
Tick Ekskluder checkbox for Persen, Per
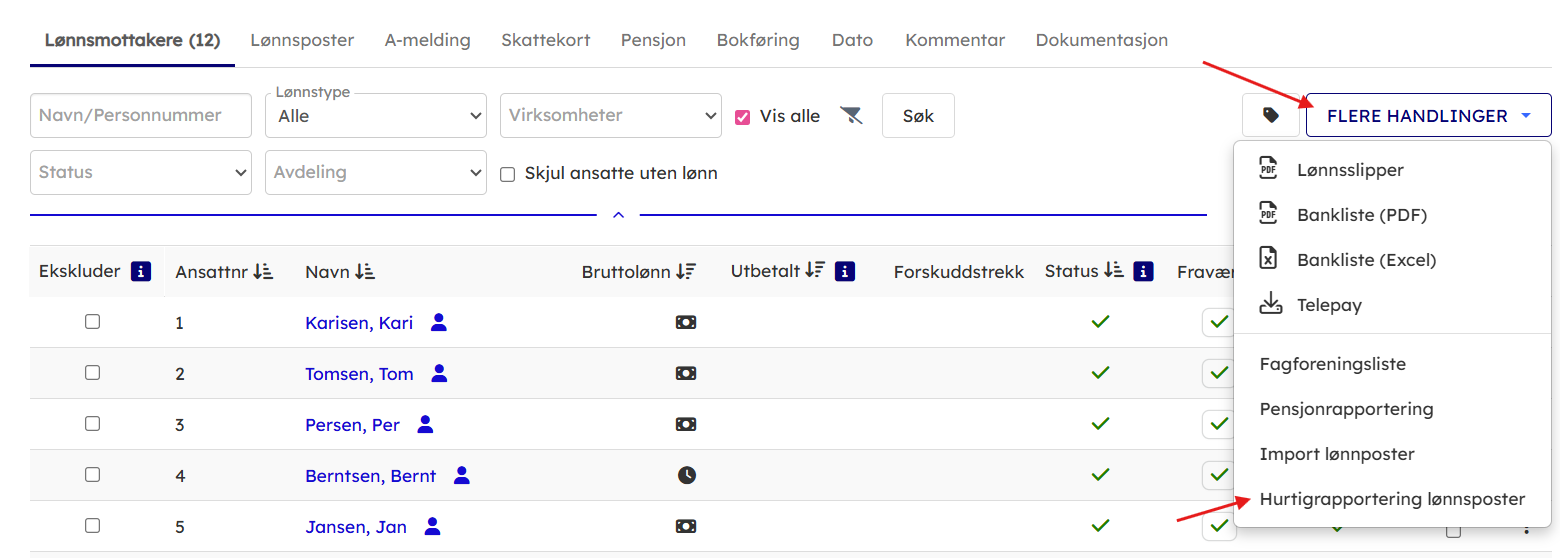click(x=92, y=424)
